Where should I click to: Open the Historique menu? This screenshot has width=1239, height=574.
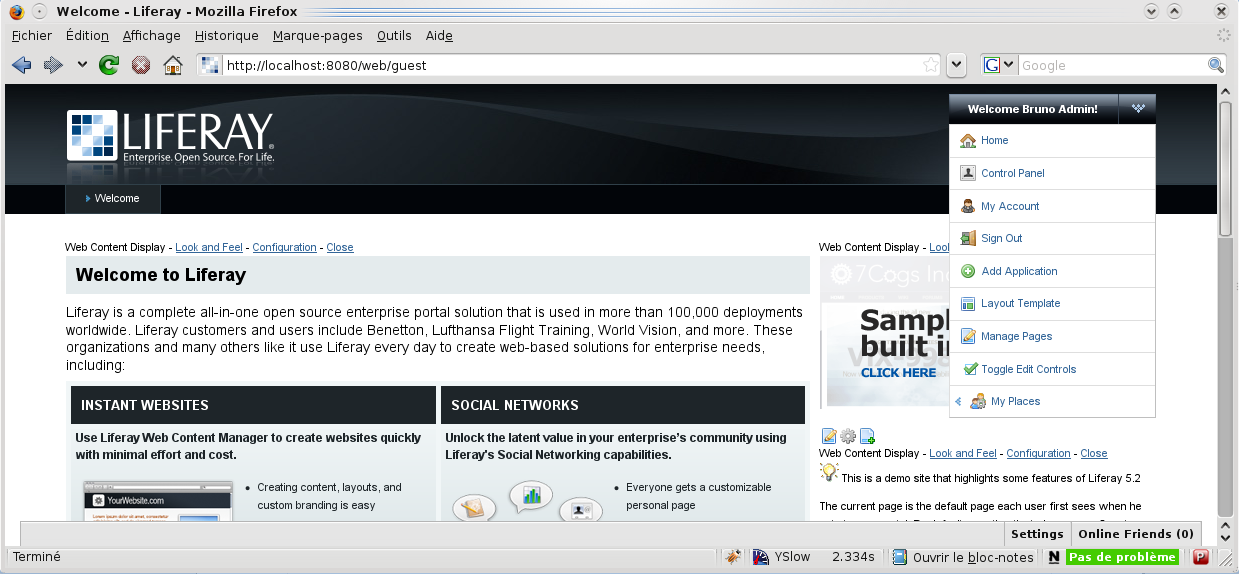(227, 35)
